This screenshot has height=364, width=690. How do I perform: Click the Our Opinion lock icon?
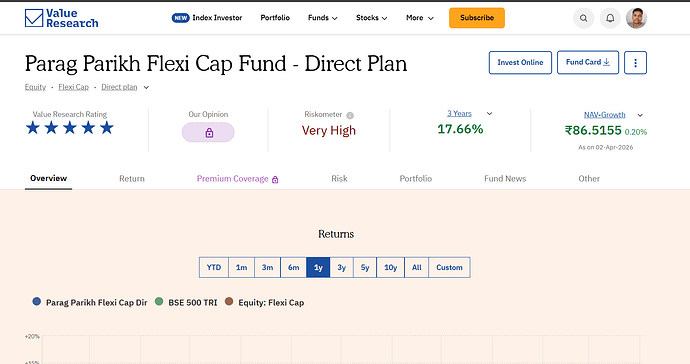(208, 132)
